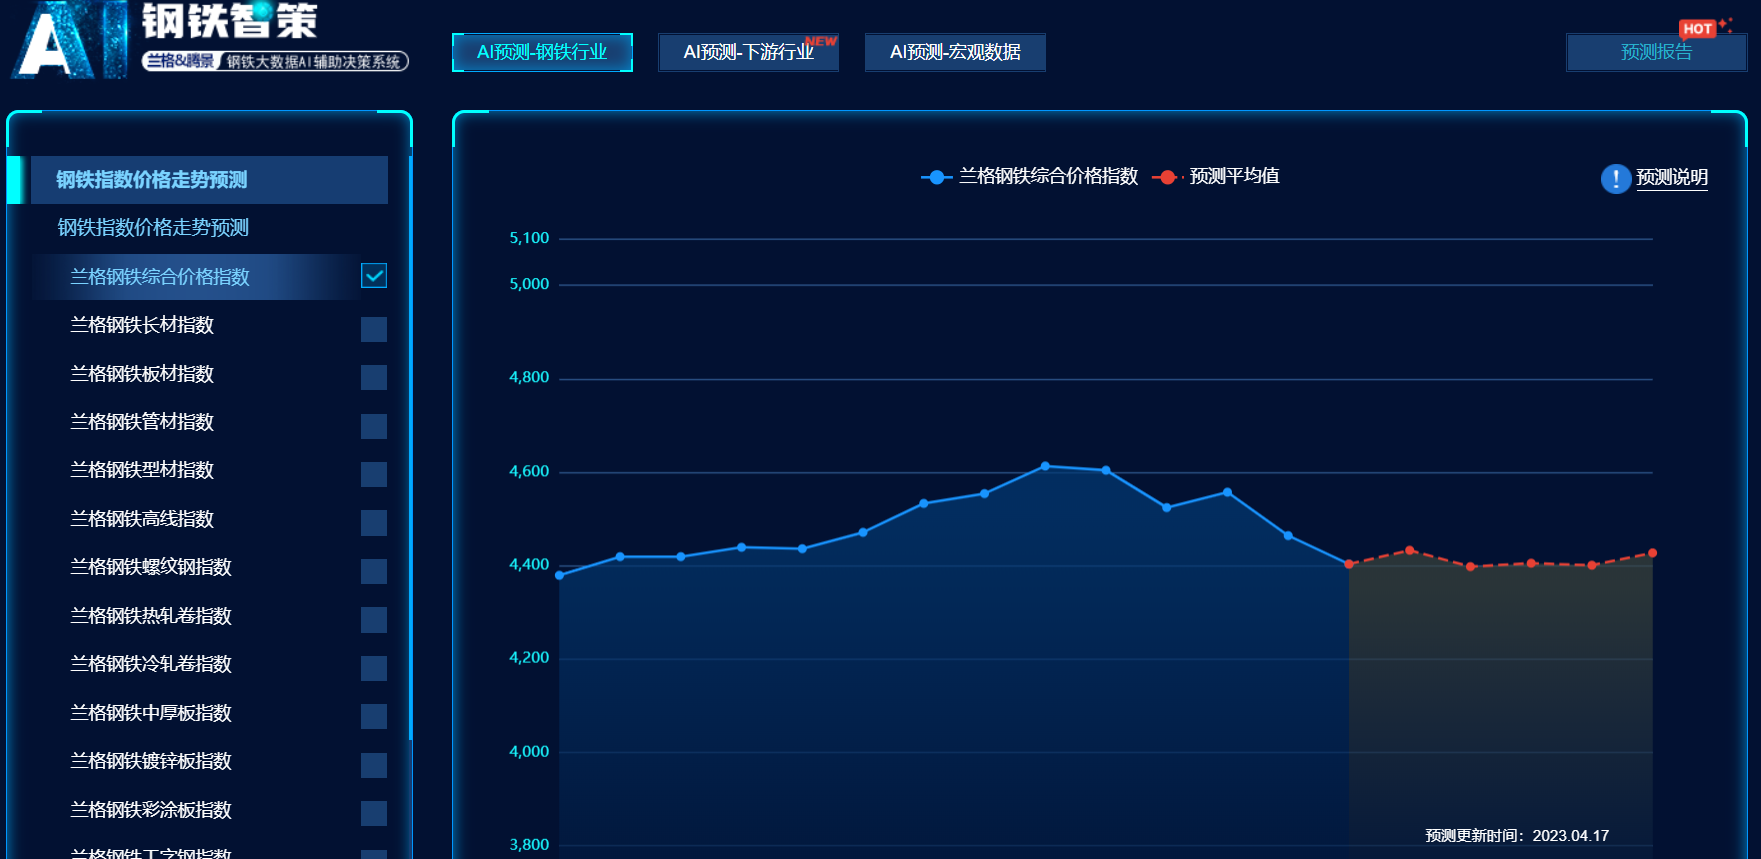The height and width of the screenshot is (859, 1761).
Task: Click the first blue data point on chart
Action: (559, 576)
